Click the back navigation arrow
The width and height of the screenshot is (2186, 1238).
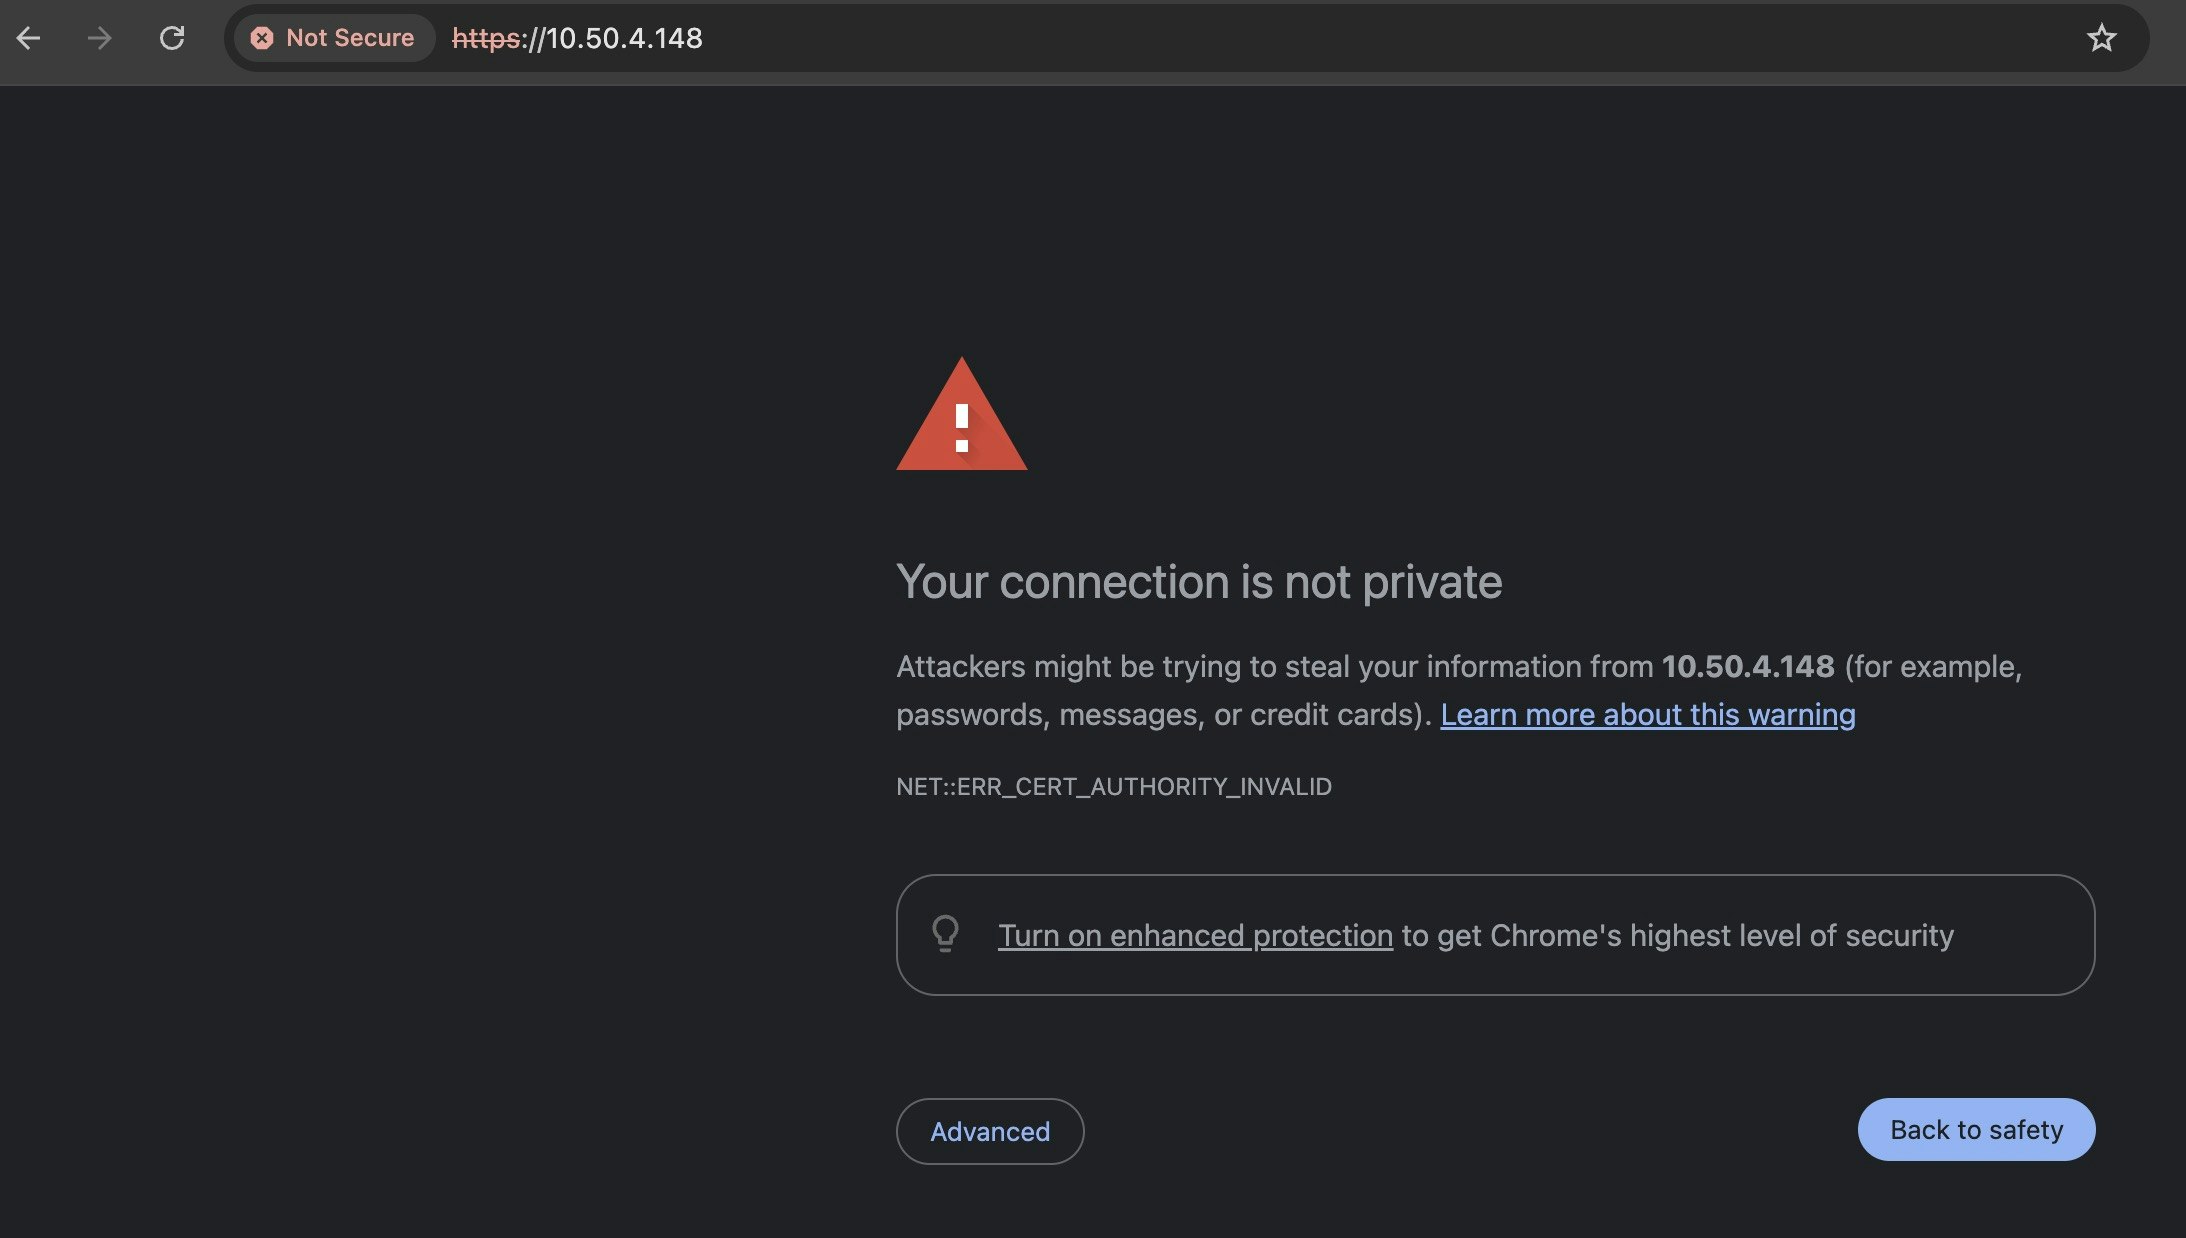(x=29, y=38)
